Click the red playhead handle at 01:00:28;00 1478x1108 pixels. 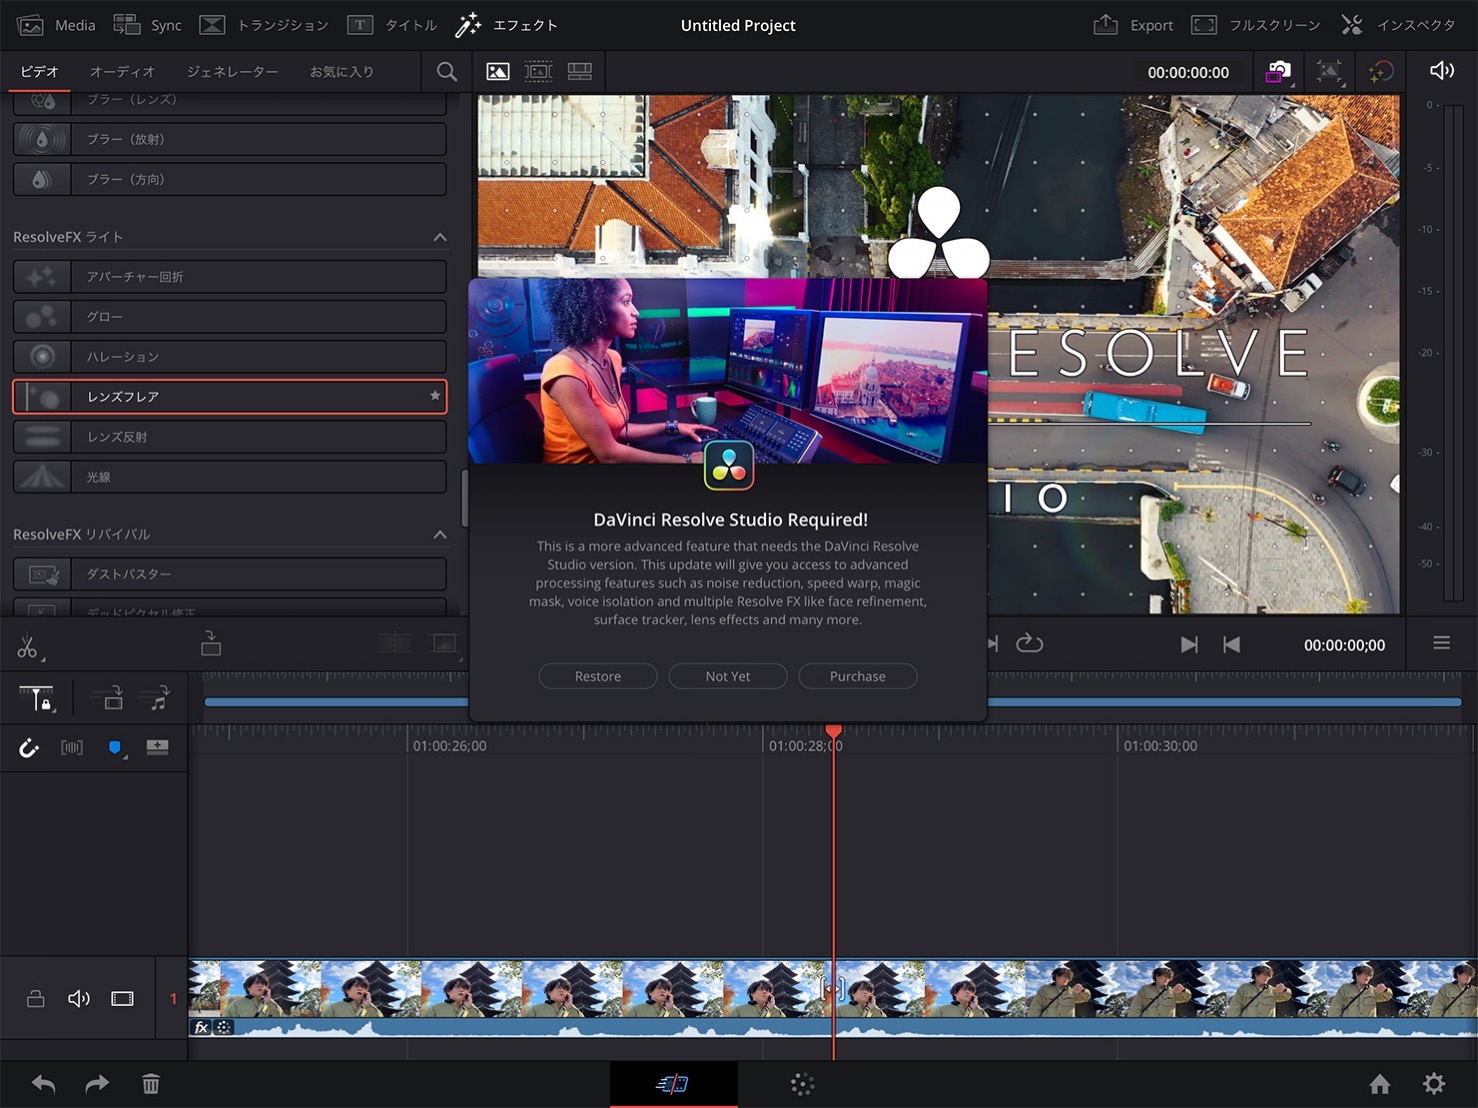(833, 732)
